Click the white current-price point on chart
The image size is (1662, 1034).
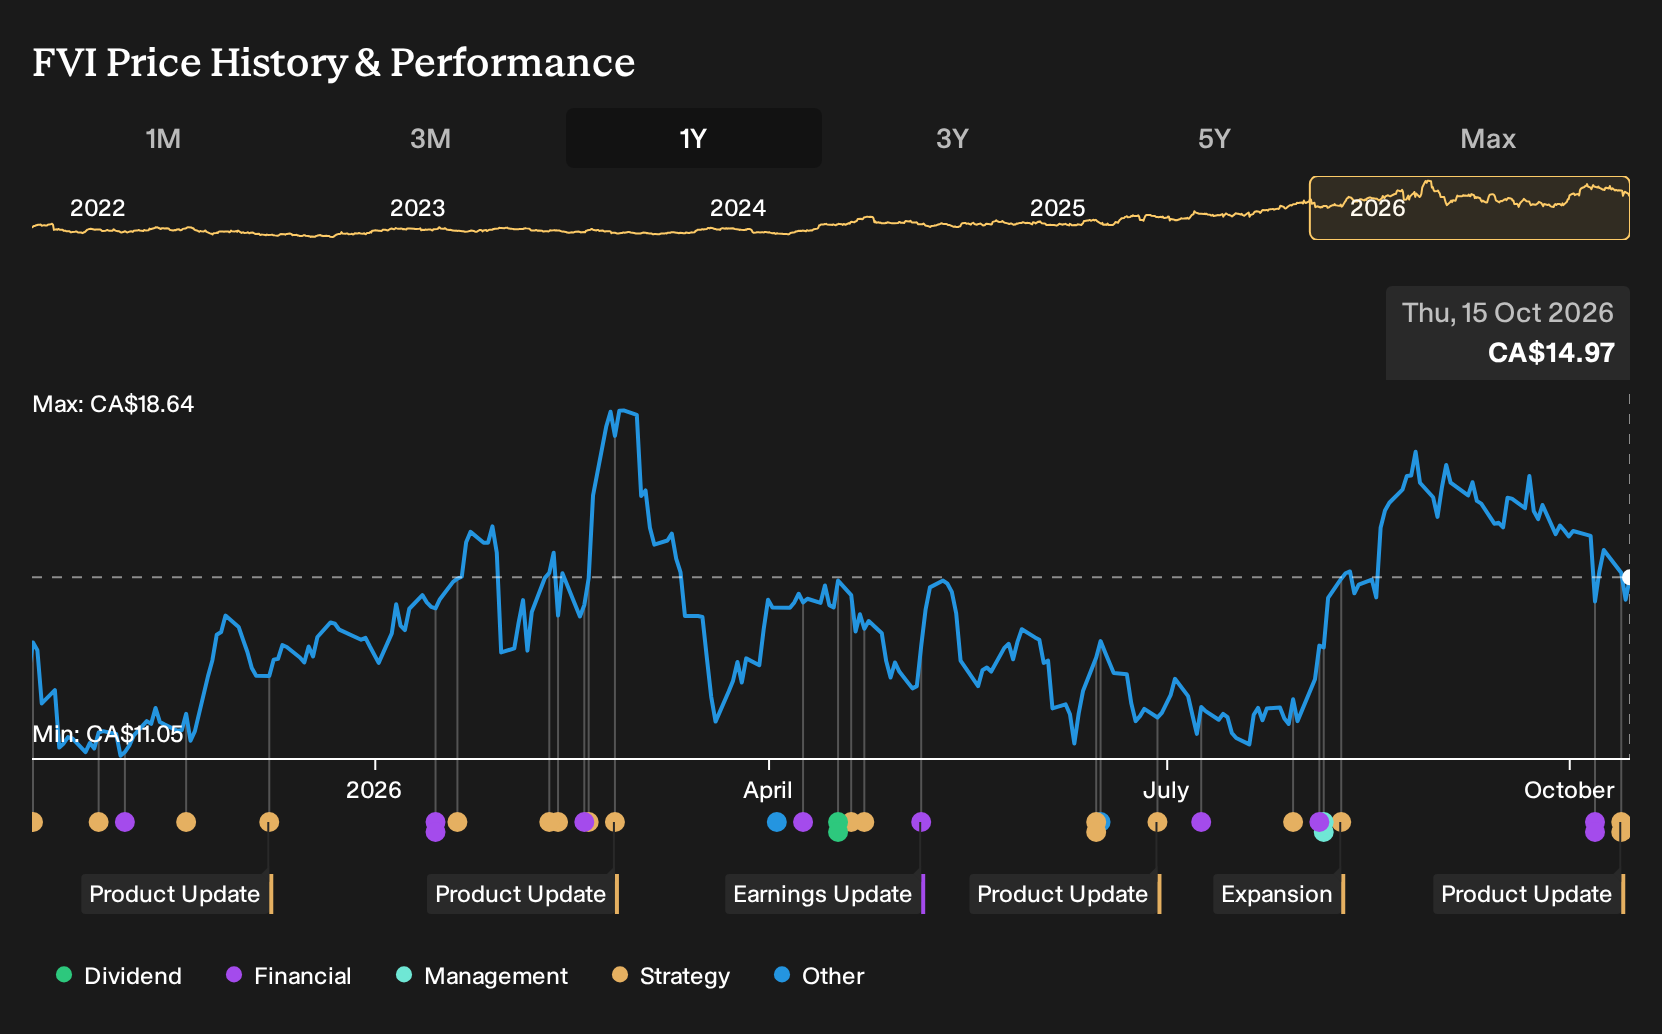pyautogui.click(x=1628, y=577)
